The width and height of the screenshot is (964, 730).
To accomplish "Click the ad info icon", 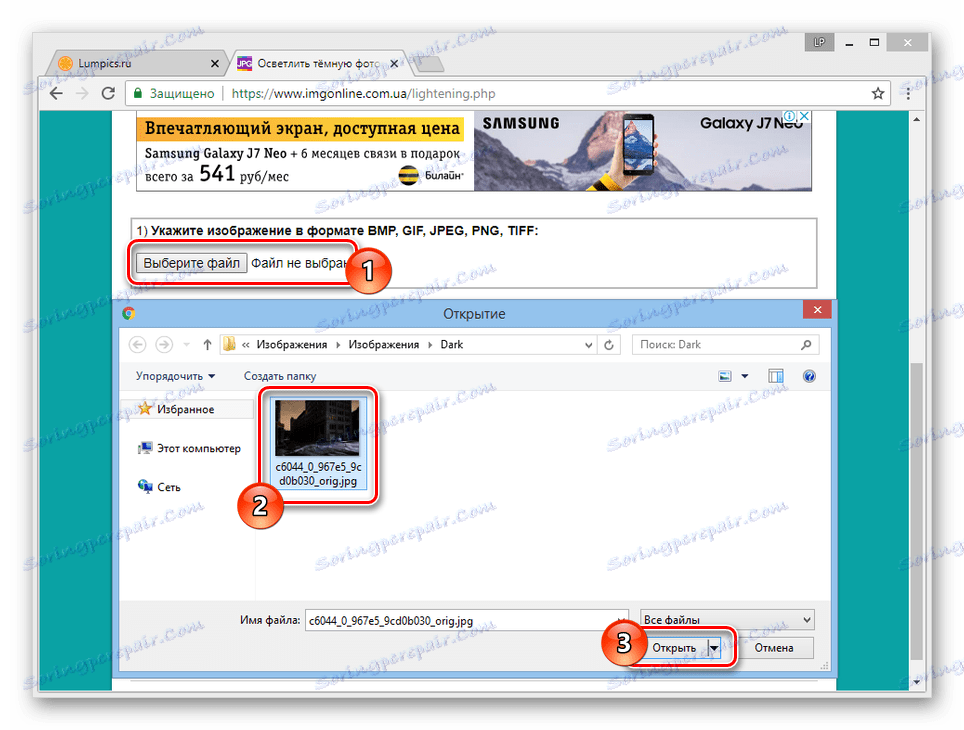I will pos(790,116).
